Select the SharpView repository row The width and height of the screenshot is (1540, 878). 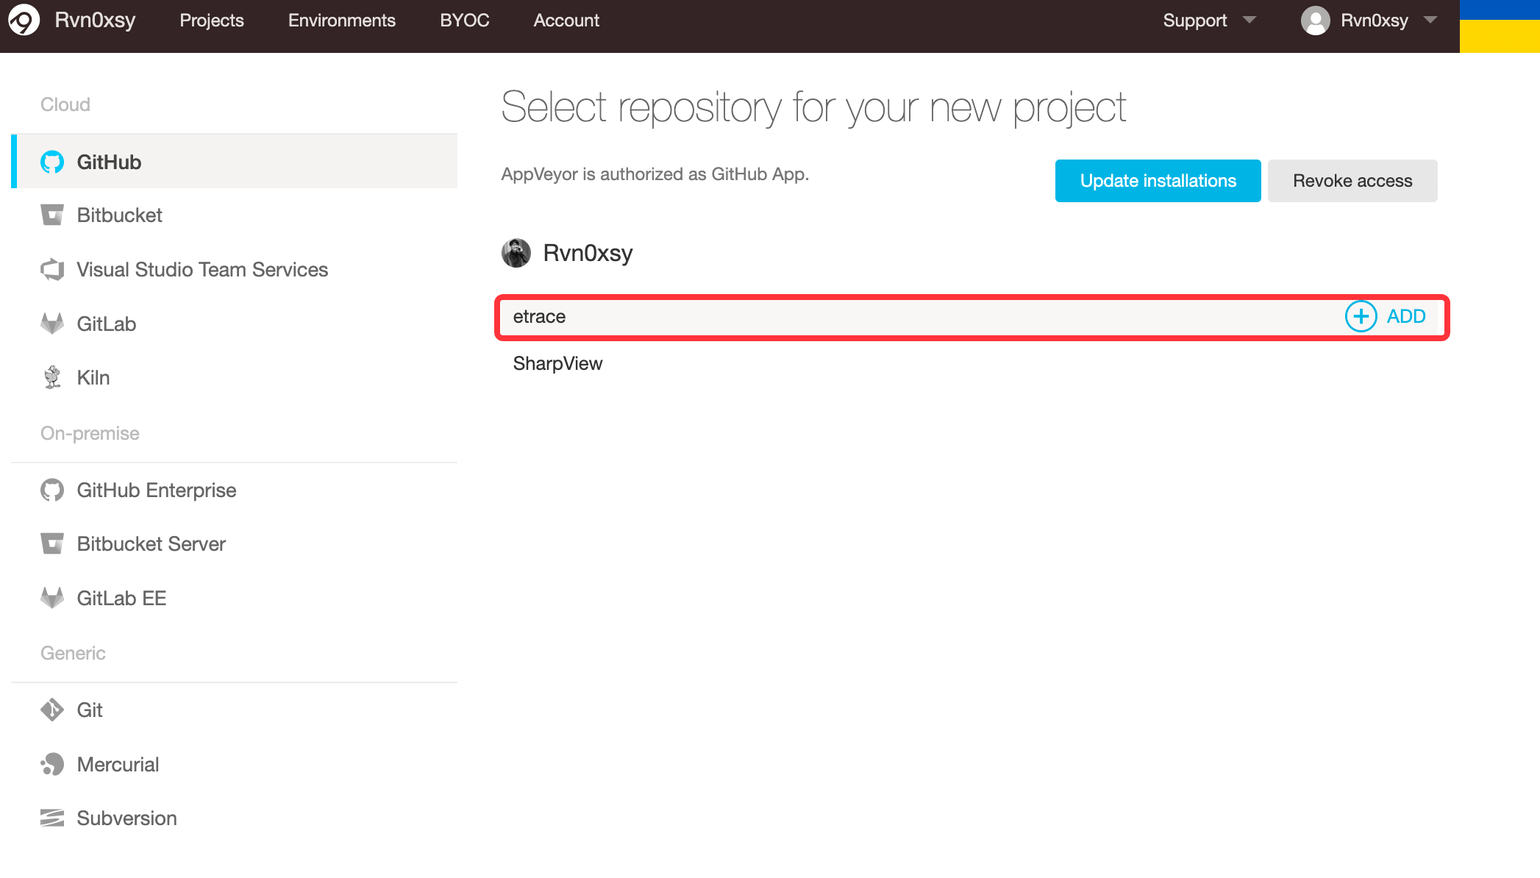(558, 364)
